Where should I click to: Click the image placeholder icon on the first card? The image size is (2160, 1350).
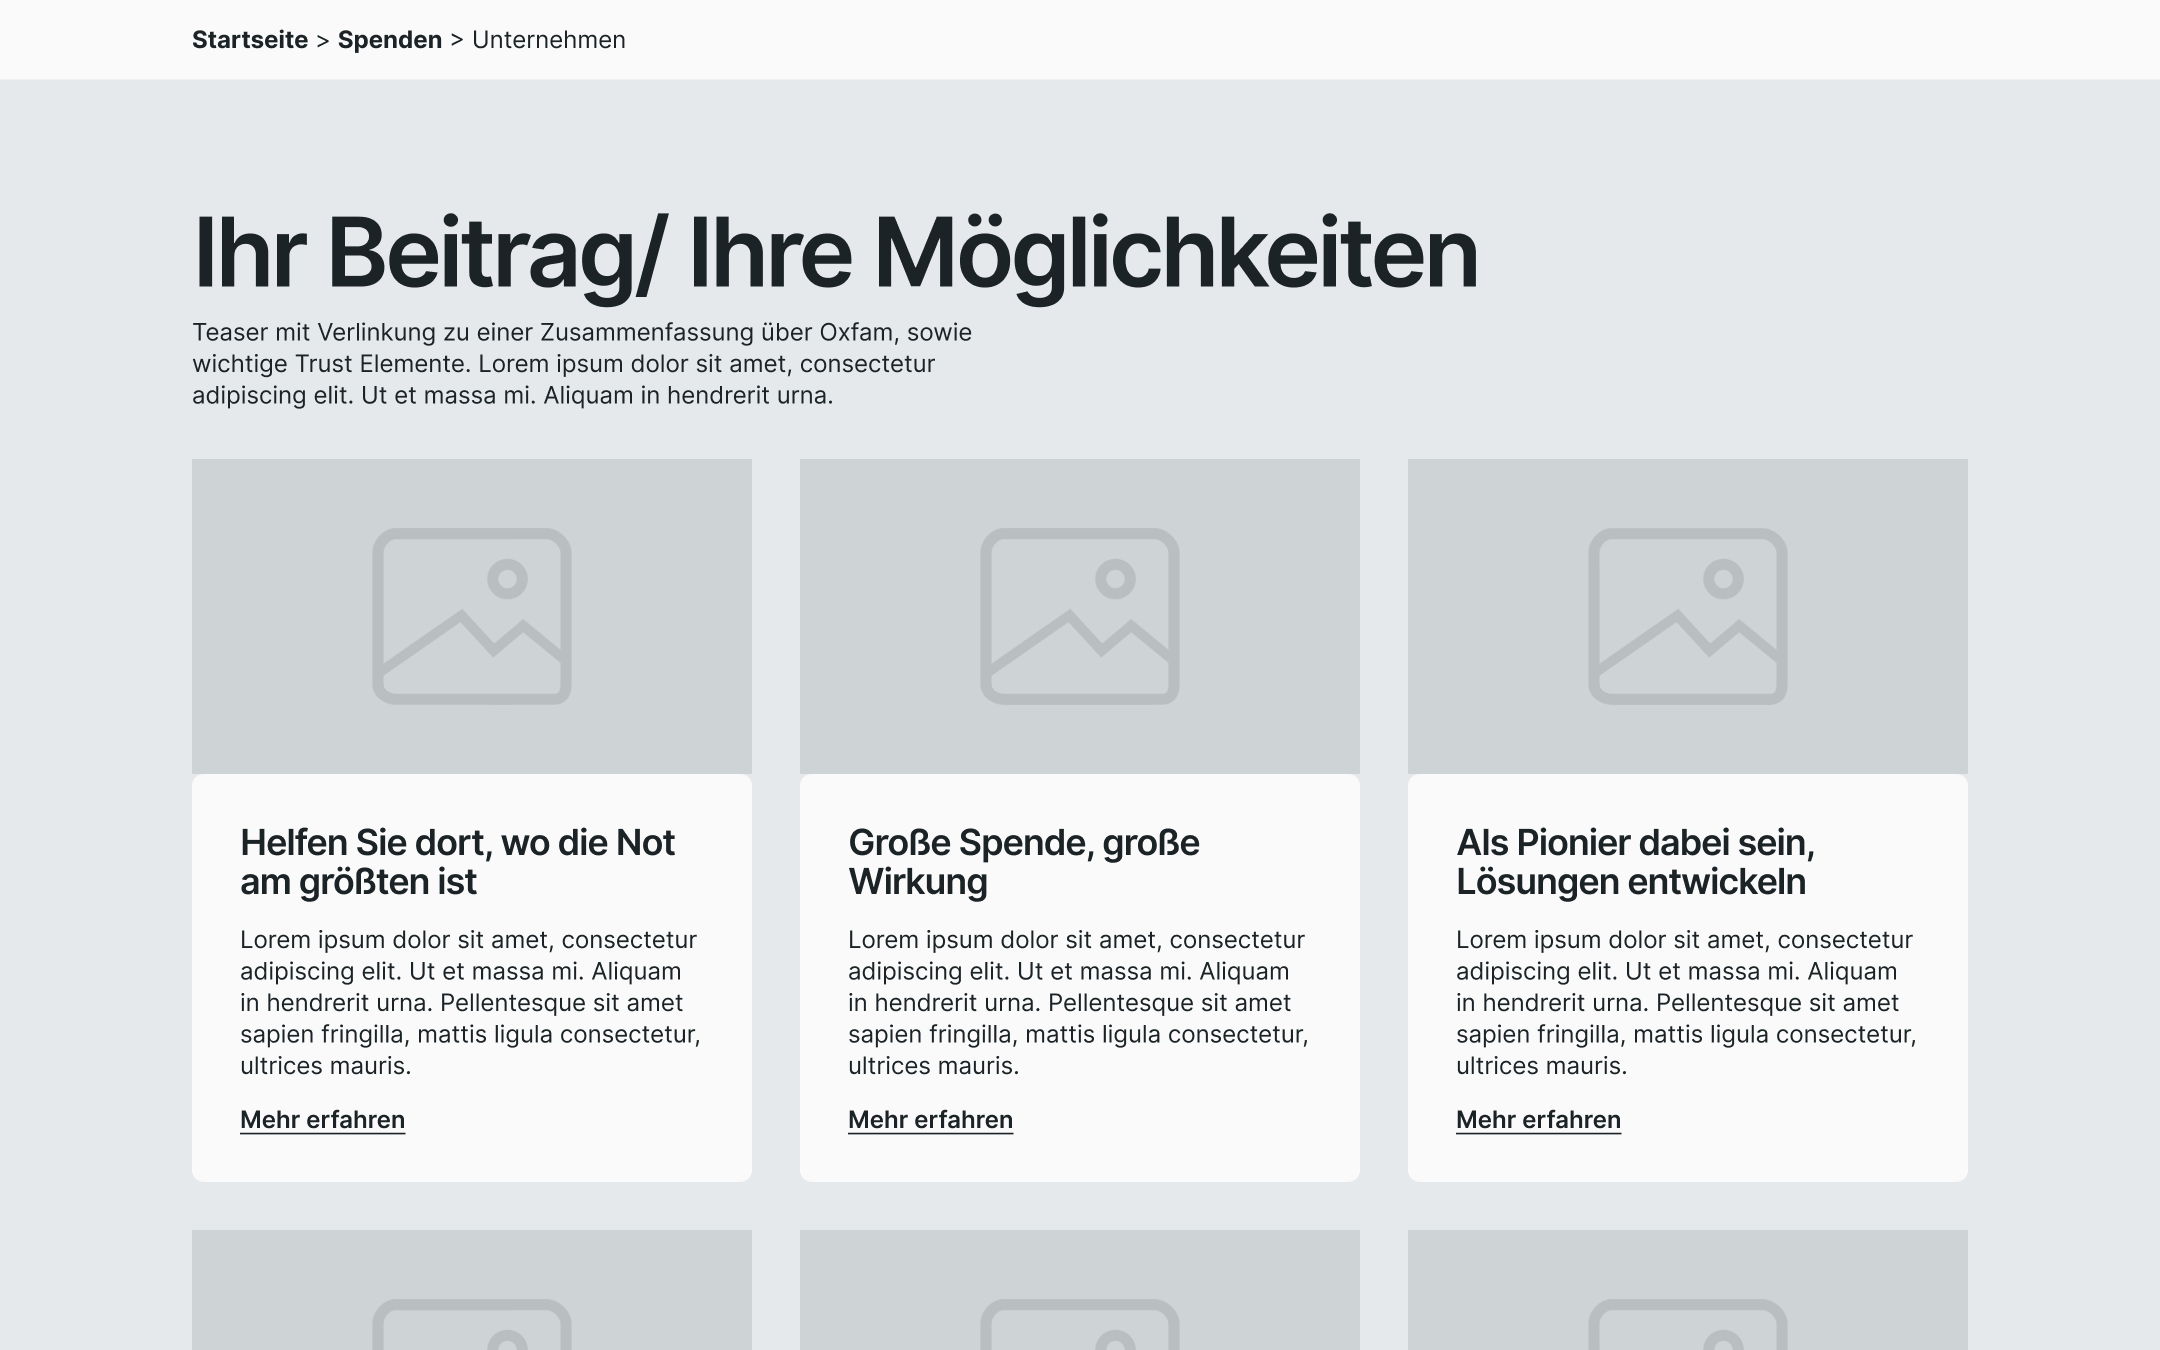click(x=473, y=614)
